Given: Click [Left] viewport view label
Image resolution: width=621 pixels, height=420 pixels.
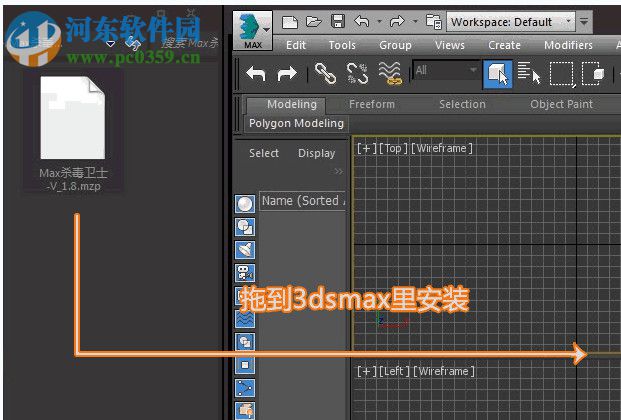Looking at the screenshot, I should point(394,372).
